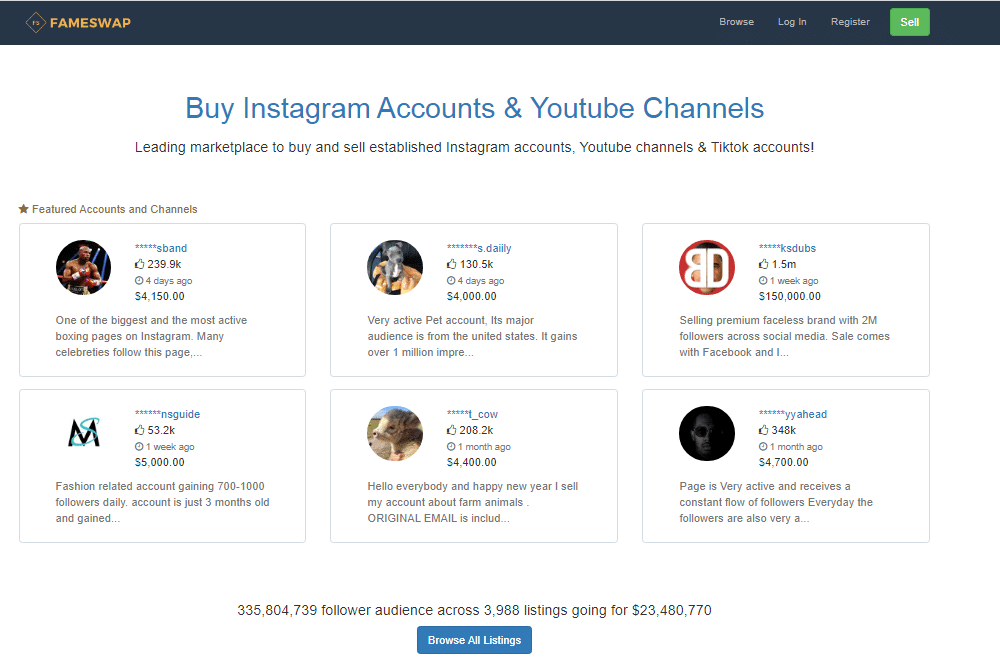Open the *****ksdubs listing link
Screen dimensions: 1000x670
tap(787, 248)
